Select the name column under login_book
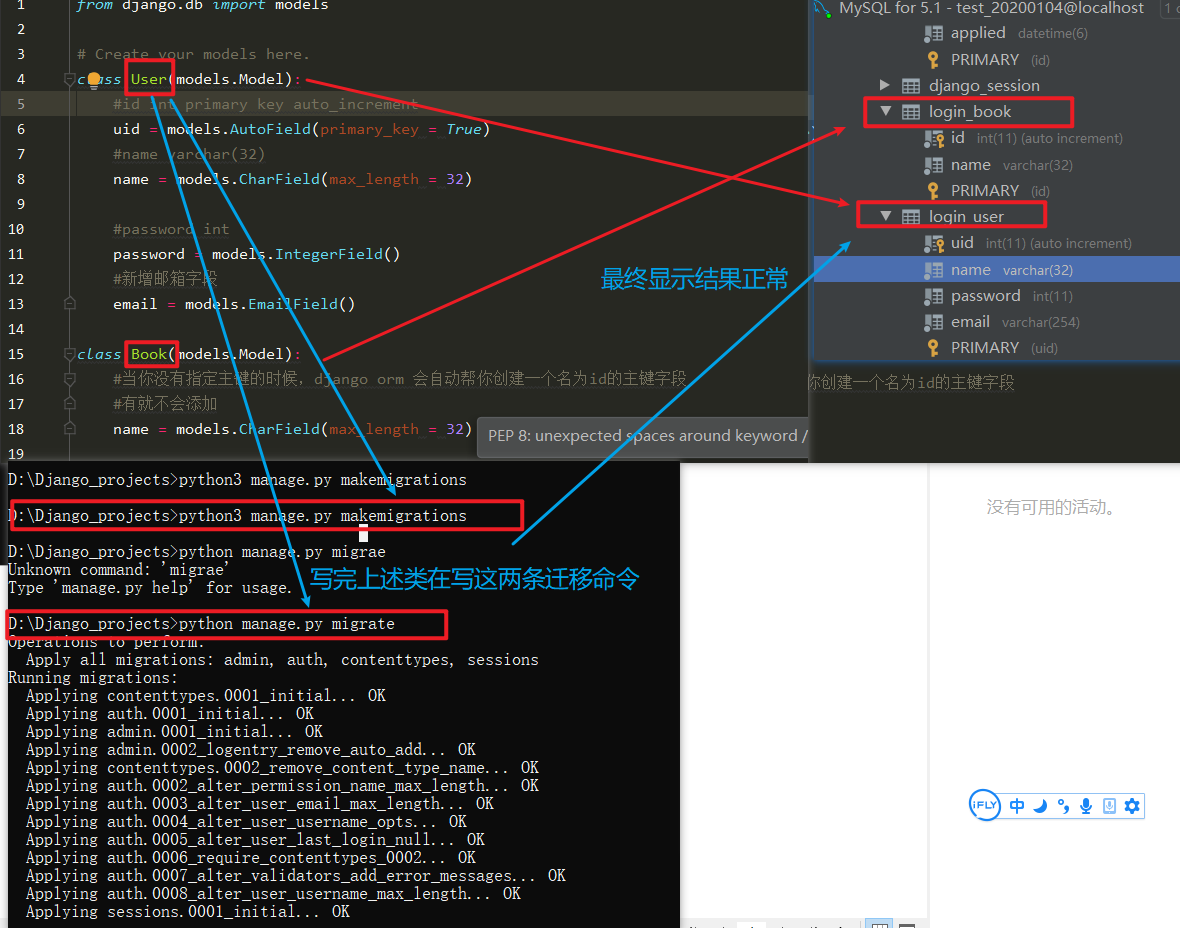The image size is (1180, 928). (997, 165)
